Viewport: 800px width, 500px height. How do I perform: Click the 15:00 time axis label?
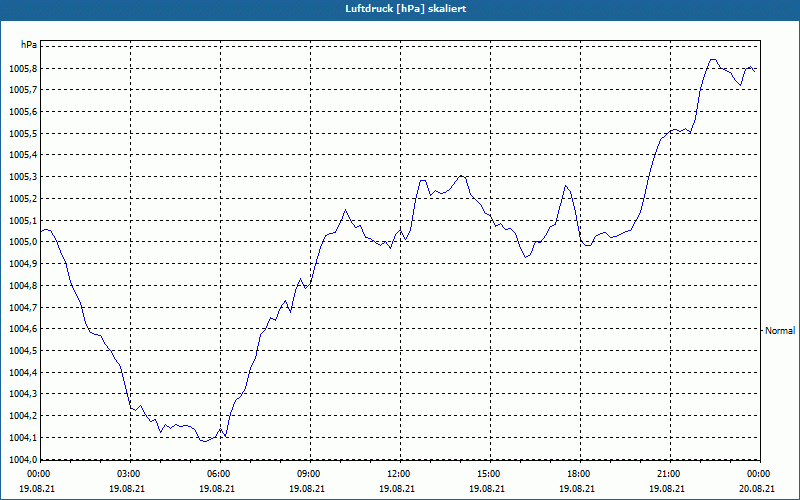tap(490, 474)
